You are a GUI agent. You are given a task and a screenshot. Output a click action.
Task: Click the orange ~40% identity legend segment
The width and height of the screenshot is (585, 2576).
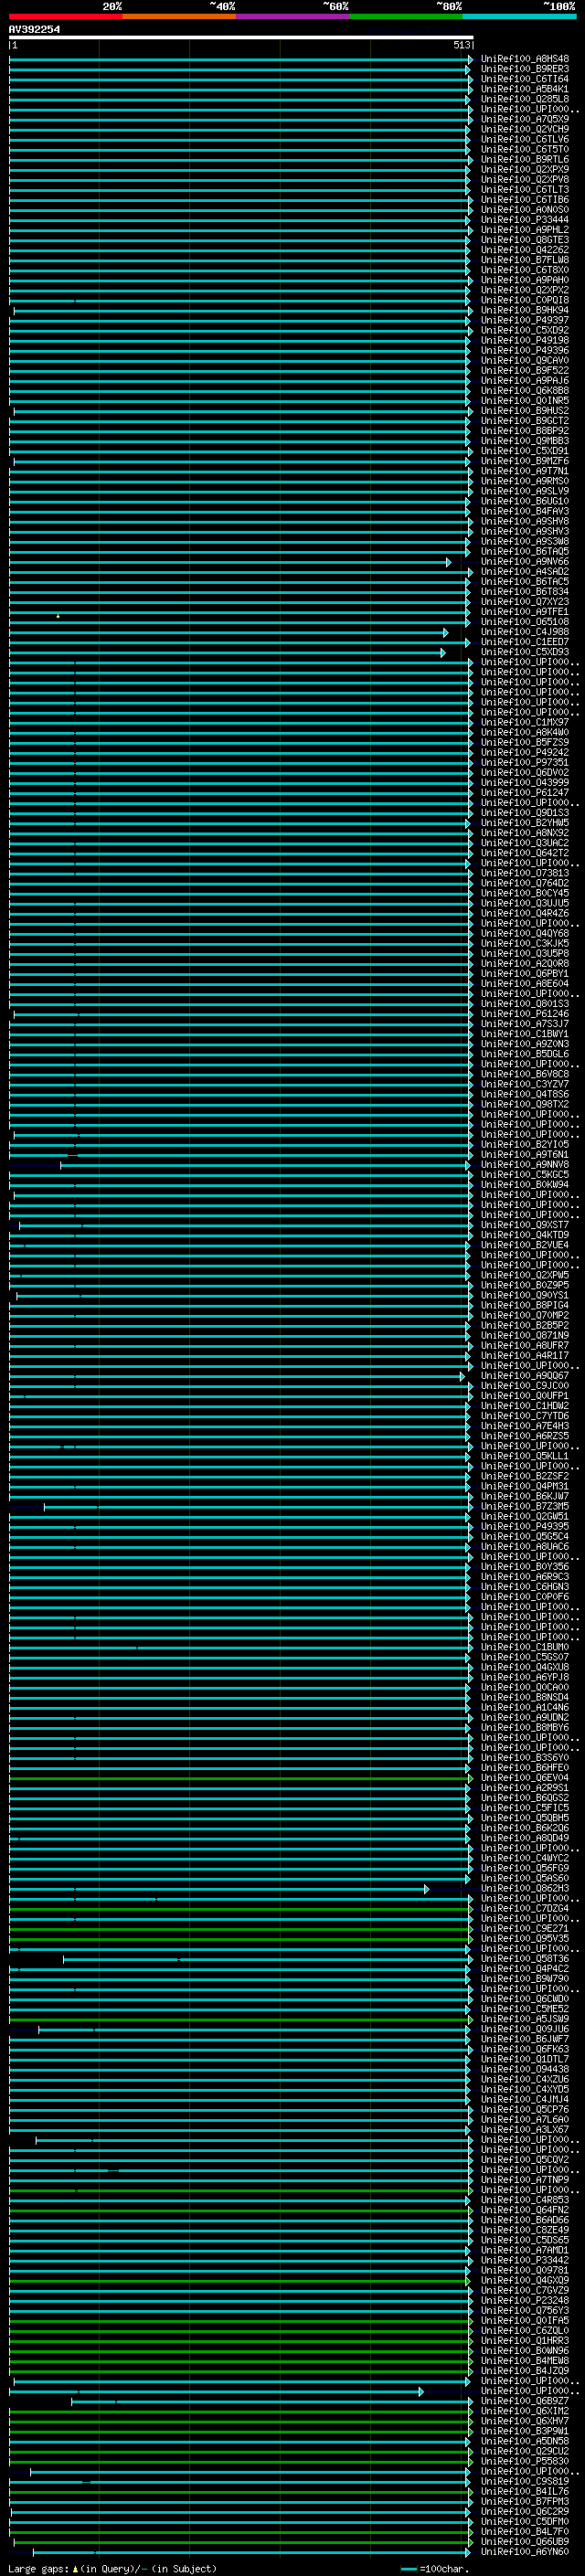[x=180, y=16]
